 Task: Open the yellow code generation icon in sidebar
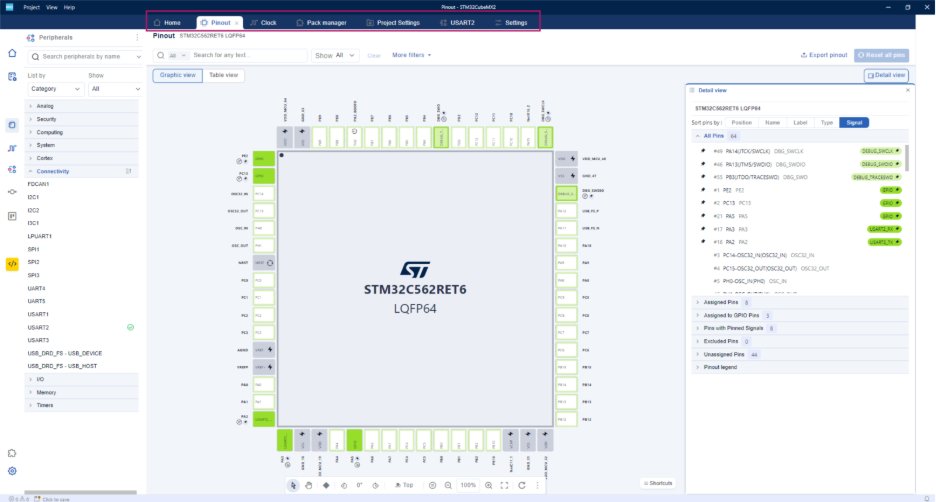coord(12,264)
